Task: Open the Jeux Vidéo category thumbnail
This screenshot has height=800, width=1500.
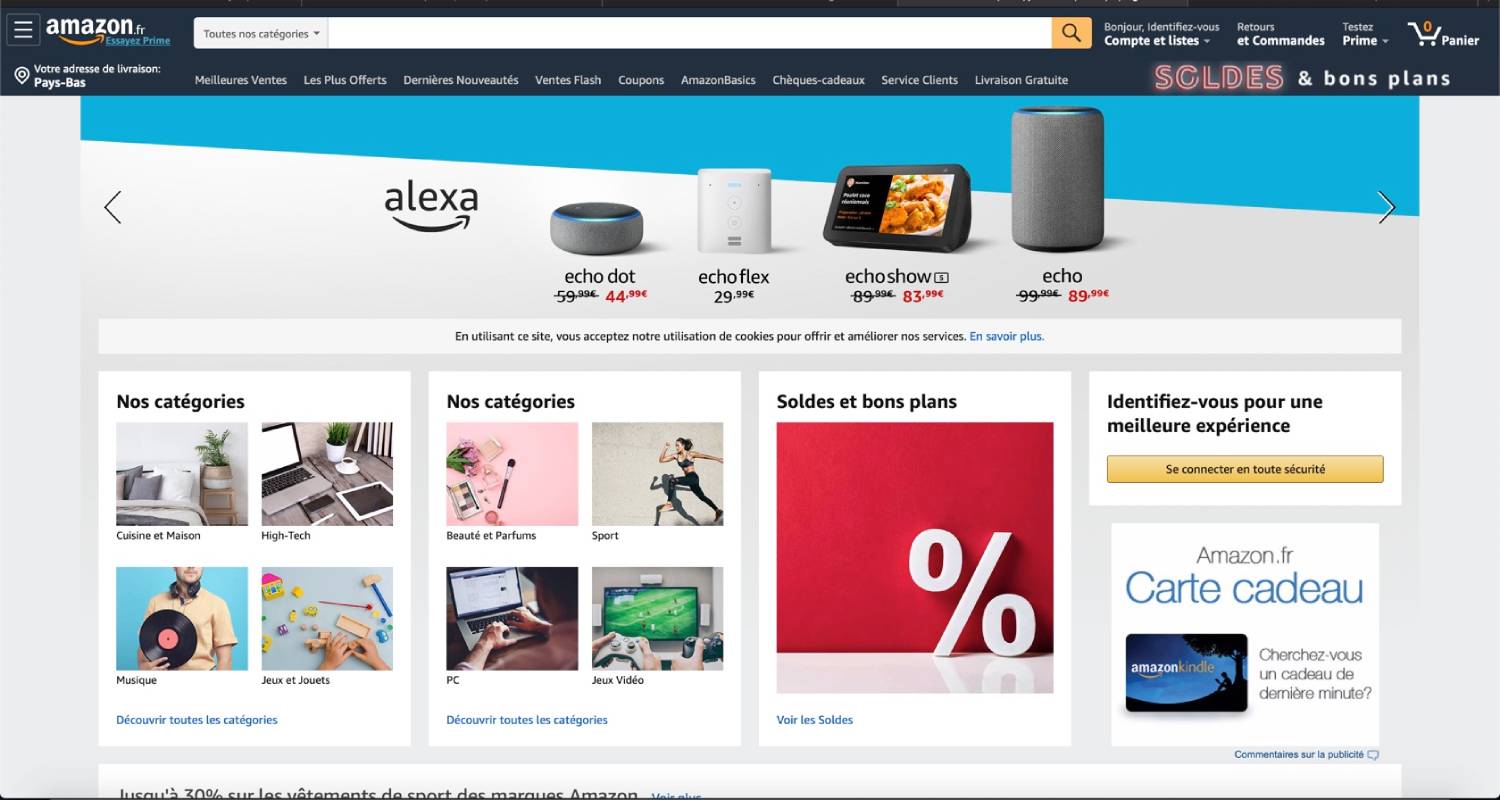Action: (x=657, y=619)
